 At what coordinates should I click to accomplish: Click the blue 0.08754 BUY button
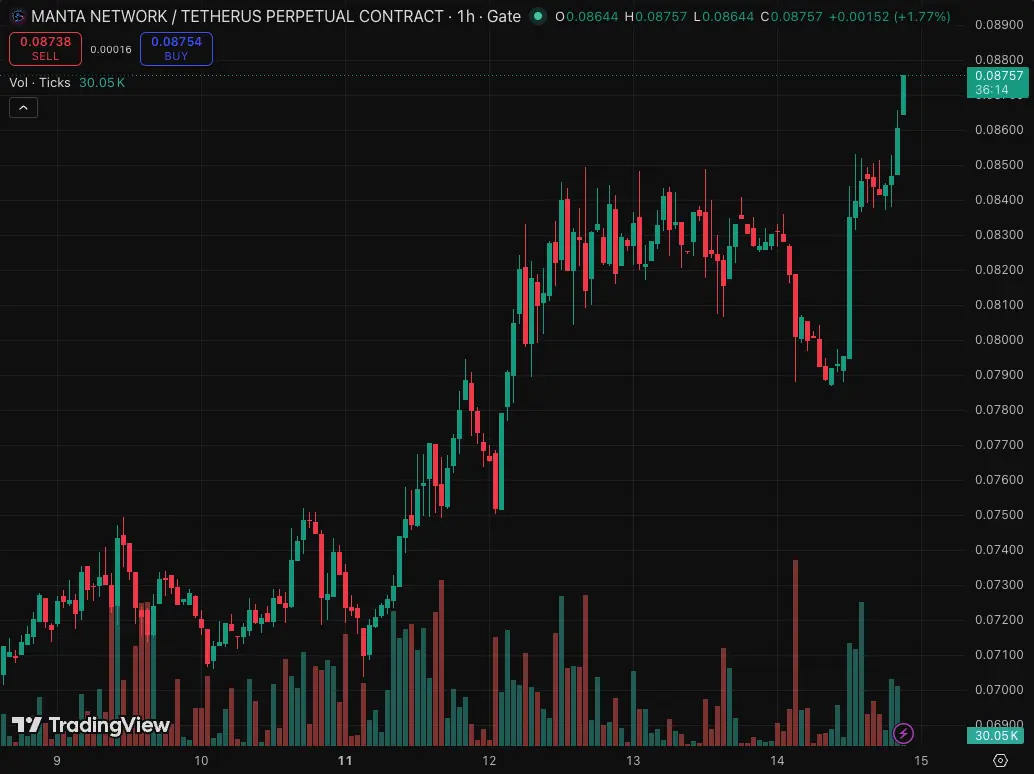coord(176,49)
